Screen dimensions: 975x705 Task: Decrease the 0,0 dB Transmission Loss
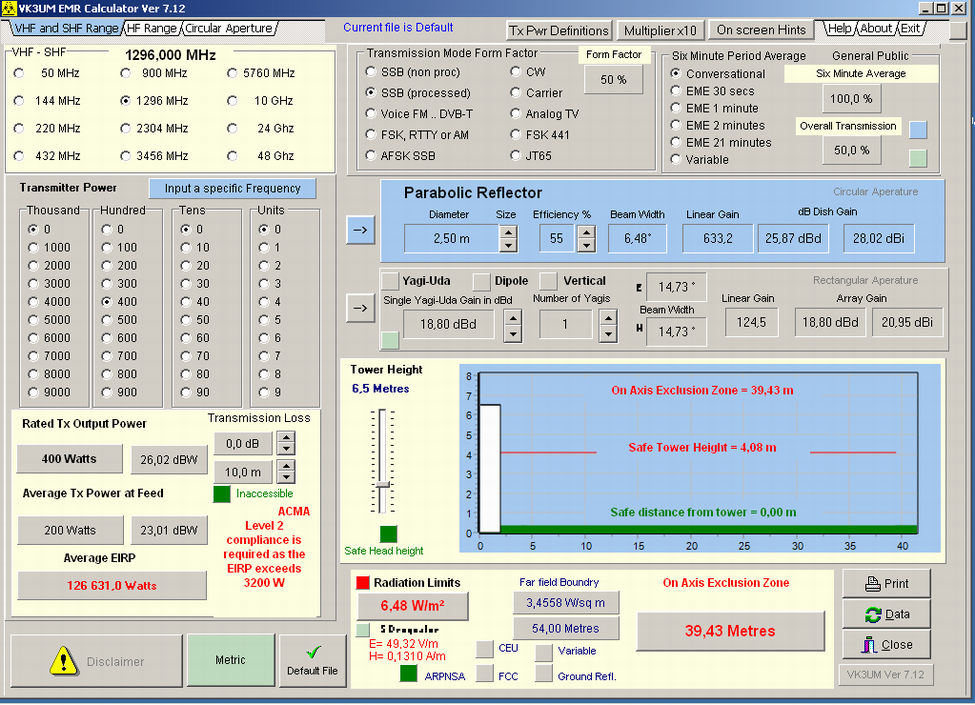tap(286, 449)
